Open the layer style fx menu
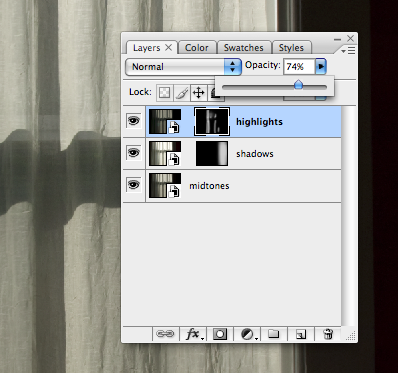 (x=193, y=334)
